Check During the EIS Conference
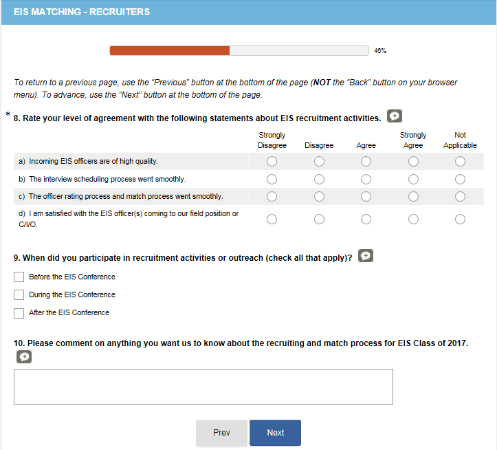 click(x=19, y=295)
